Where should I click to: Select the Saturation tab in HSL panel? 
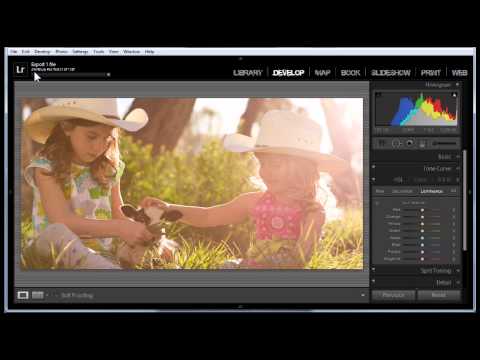pyautogui.click(x=402, y=191)
